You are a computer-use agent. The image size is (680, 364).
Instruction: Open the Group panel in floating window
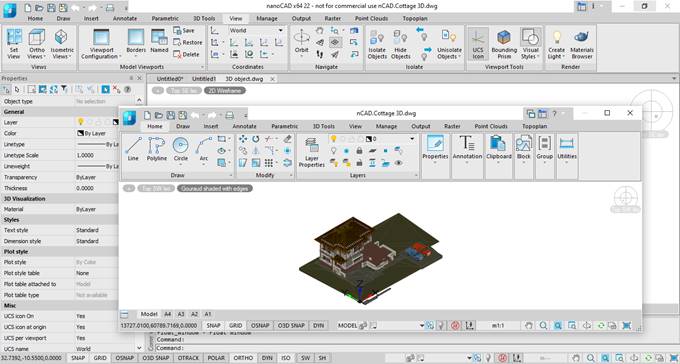pos(545,149)
